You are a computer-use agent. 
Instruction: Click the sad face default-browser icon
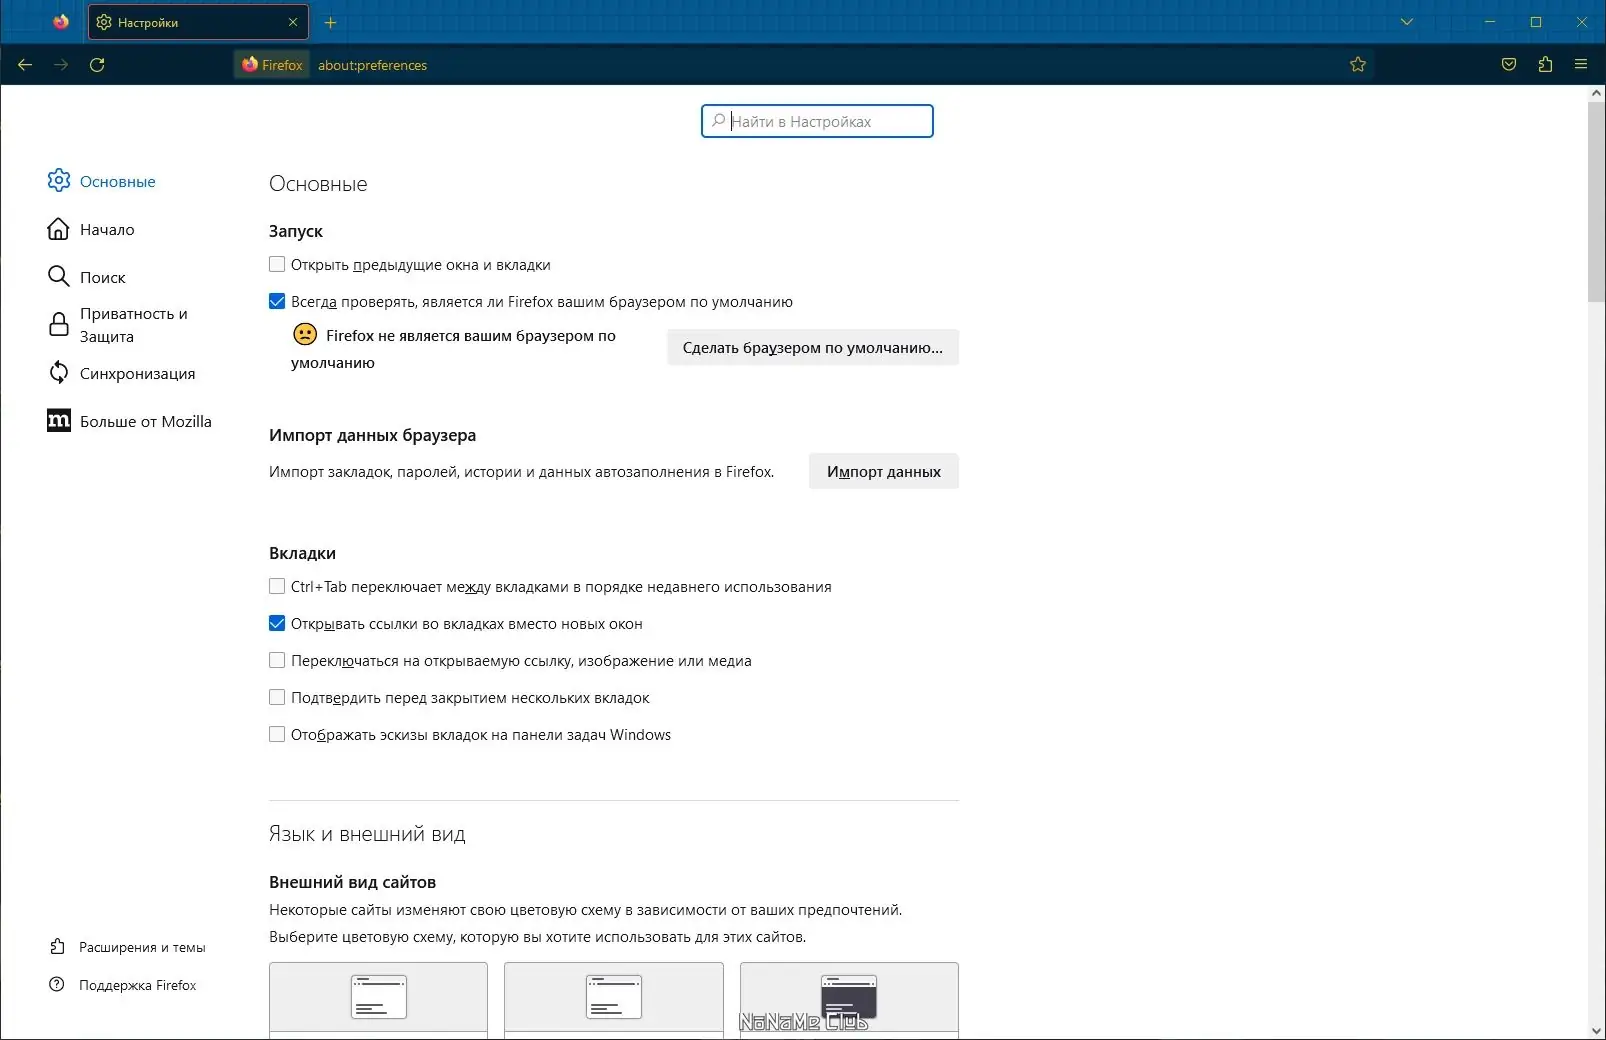pos(305,334)
